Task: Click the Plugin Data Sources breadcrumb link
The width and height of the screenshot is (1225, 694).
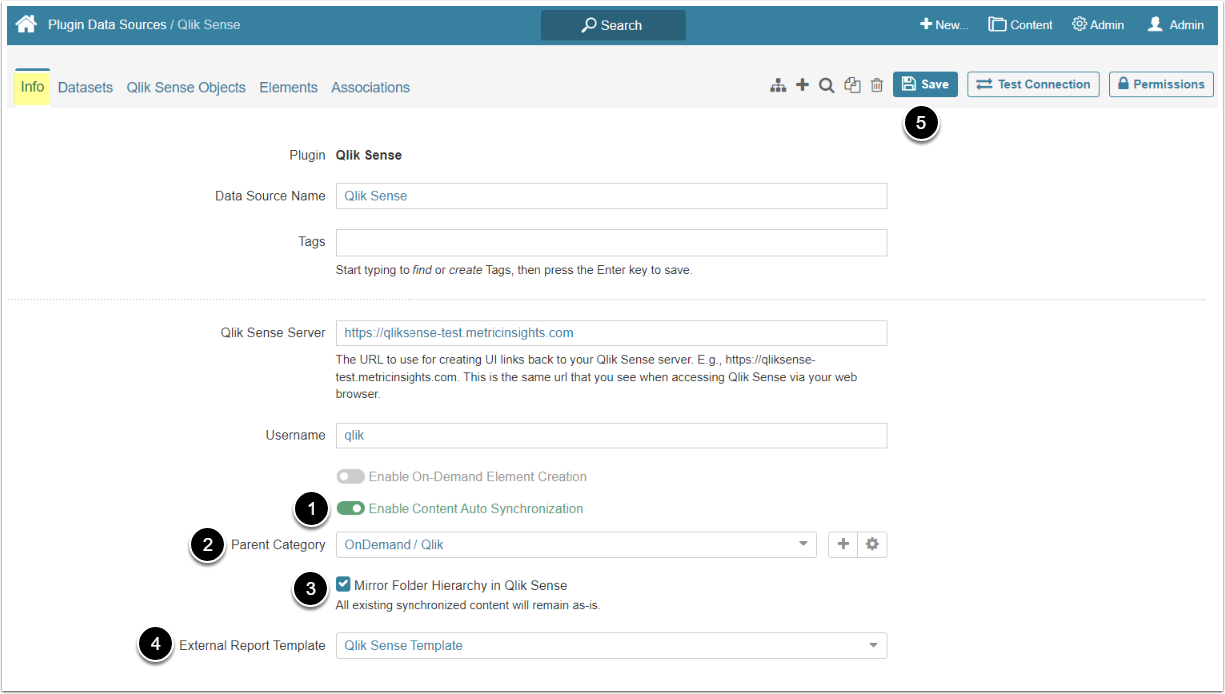Action: tap(107, 24)
